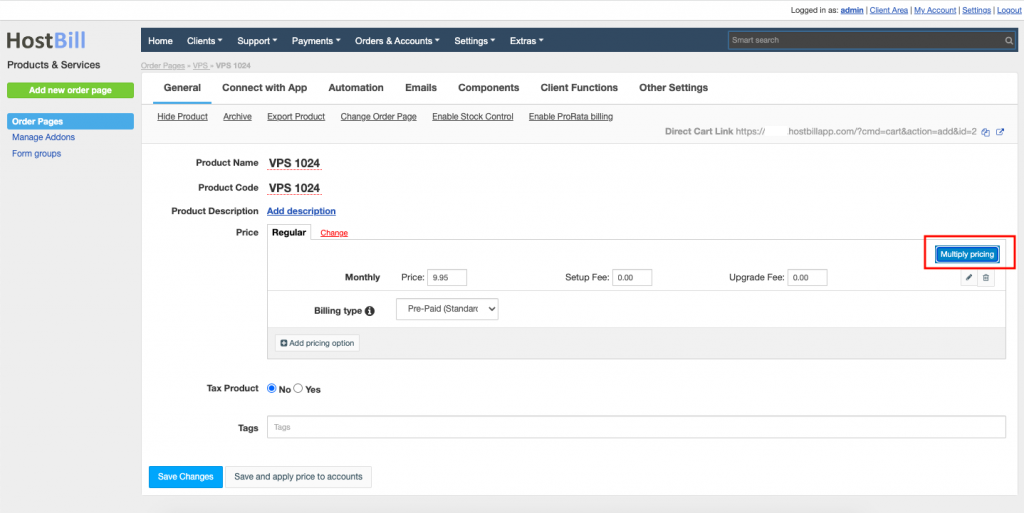Image resolution: width=1024 pixels, height=513 pixels.
Task: Click the Logout link
Action: (x=1008, y=10)
